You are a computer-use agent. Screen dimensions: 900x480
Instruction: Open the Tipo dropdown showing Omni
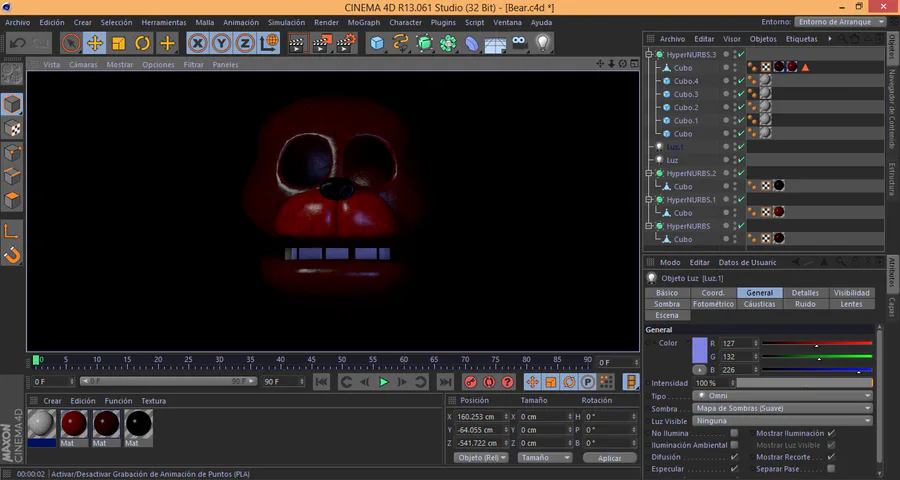[782, 396]
